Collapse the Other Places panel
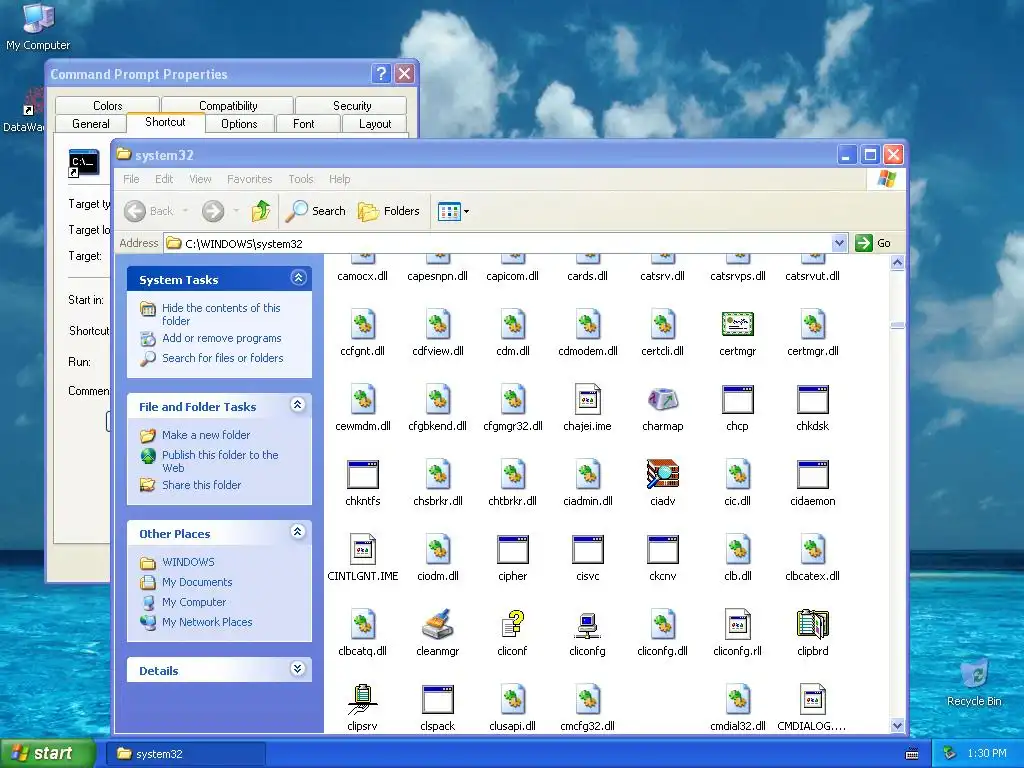The width and height of the screenshot is (1024, 768). [298, 532]
